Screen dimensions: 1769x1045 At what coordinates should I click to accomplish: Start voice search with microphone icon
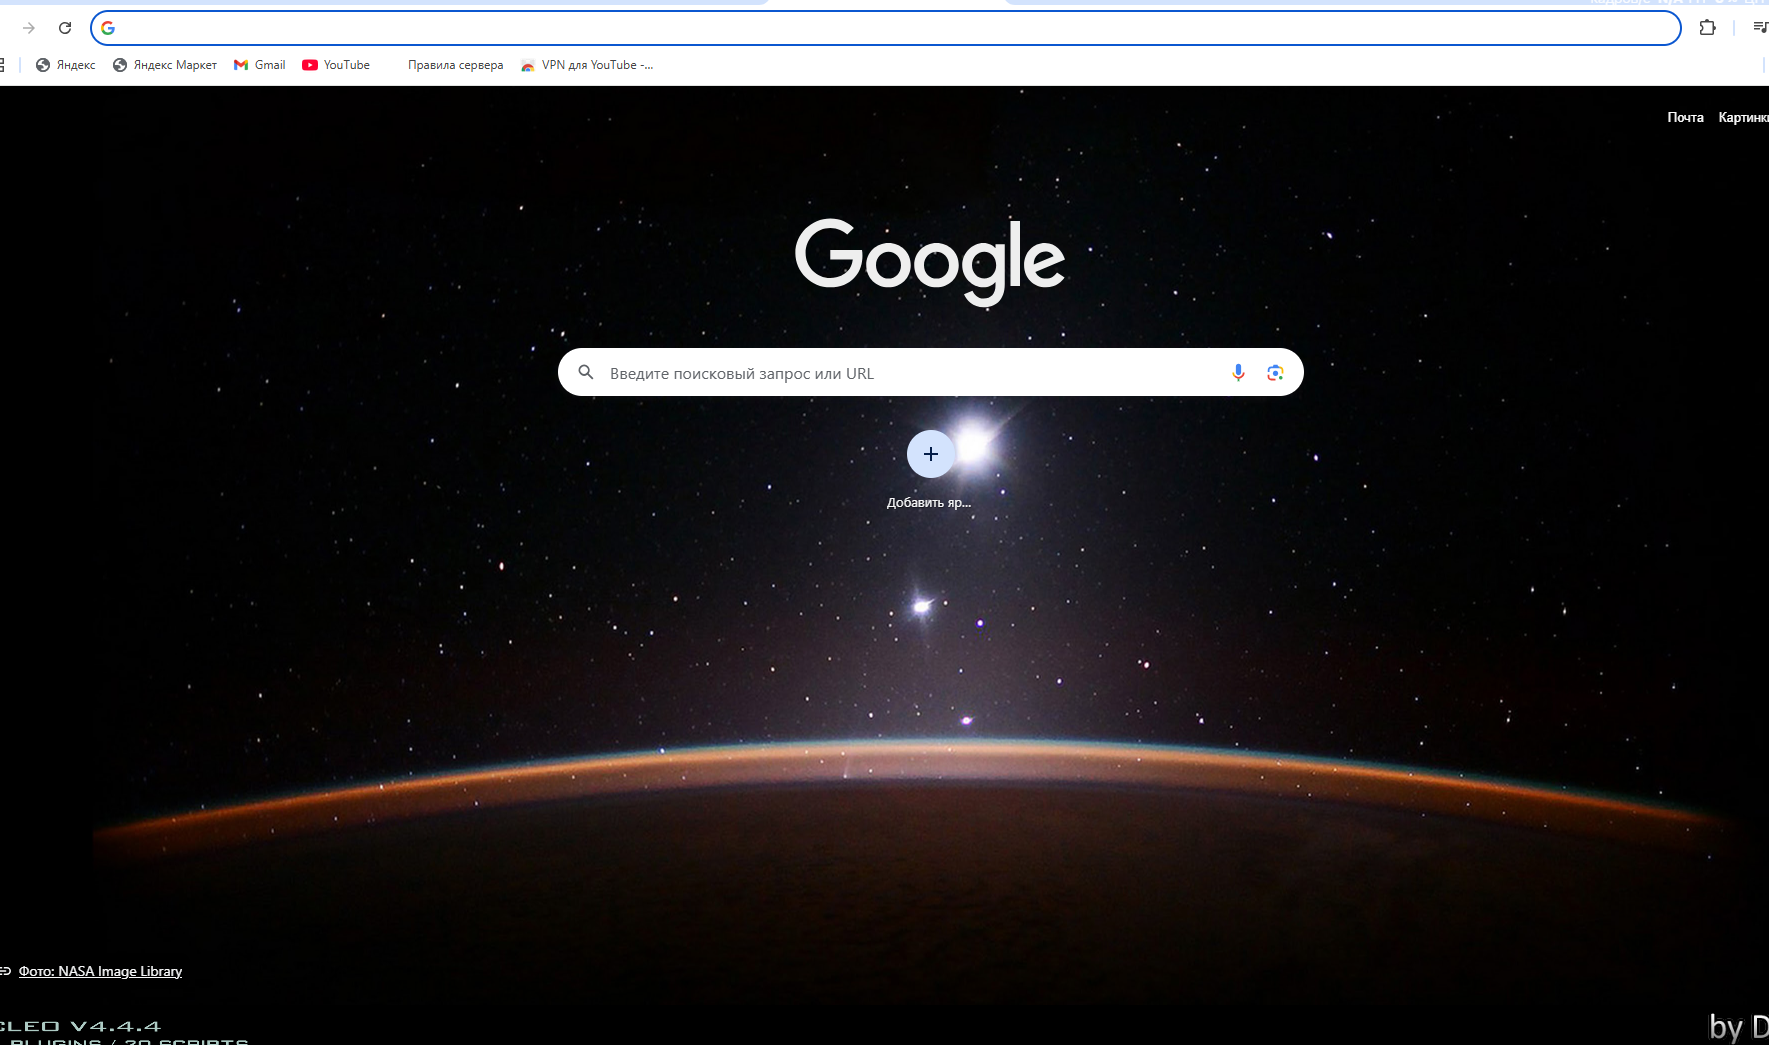click(1238, 373)
